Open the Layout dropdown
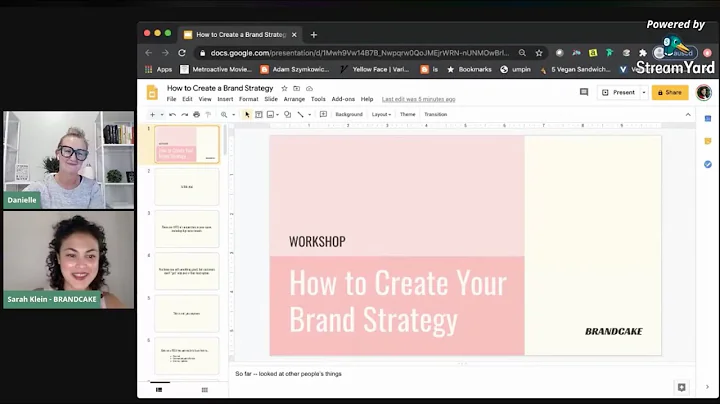The height and width of the screenshot is (404, 720). tap(381, 114)
